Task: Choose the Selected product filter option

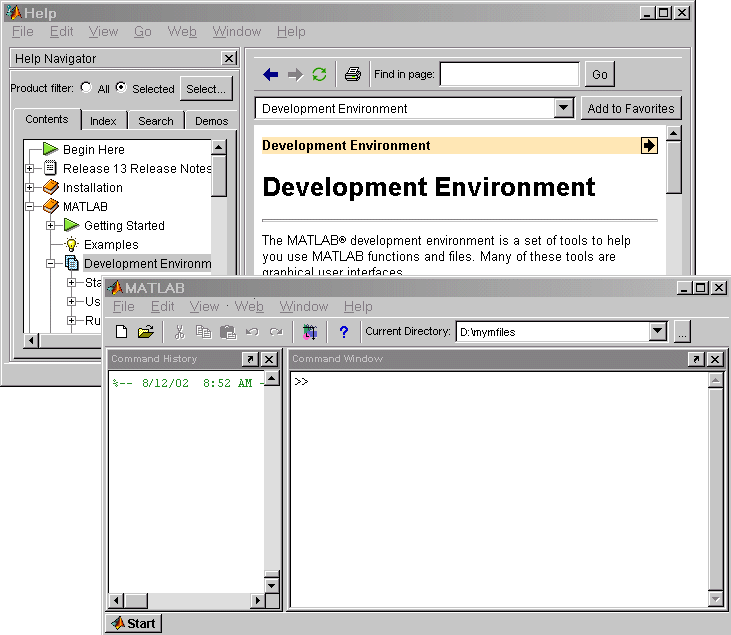Action: [x=121, y=88]
